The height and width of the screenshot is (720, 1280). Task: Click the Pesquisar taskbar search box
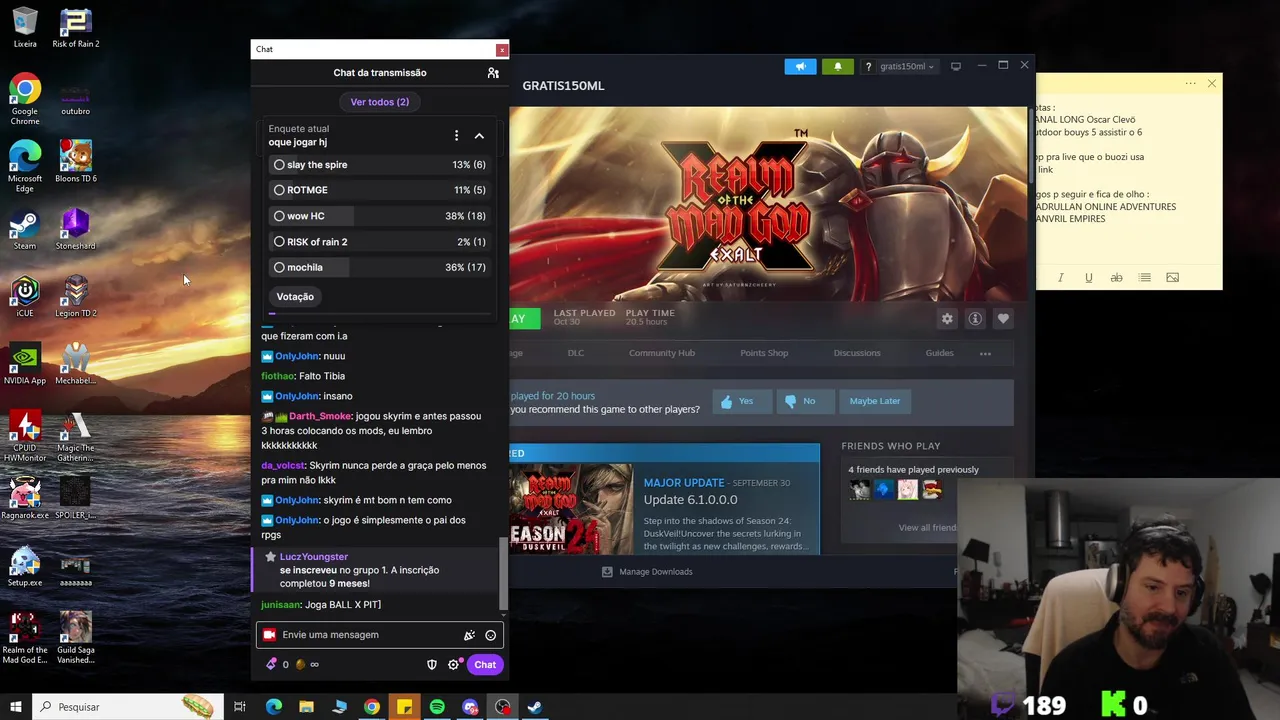(128, 707)
